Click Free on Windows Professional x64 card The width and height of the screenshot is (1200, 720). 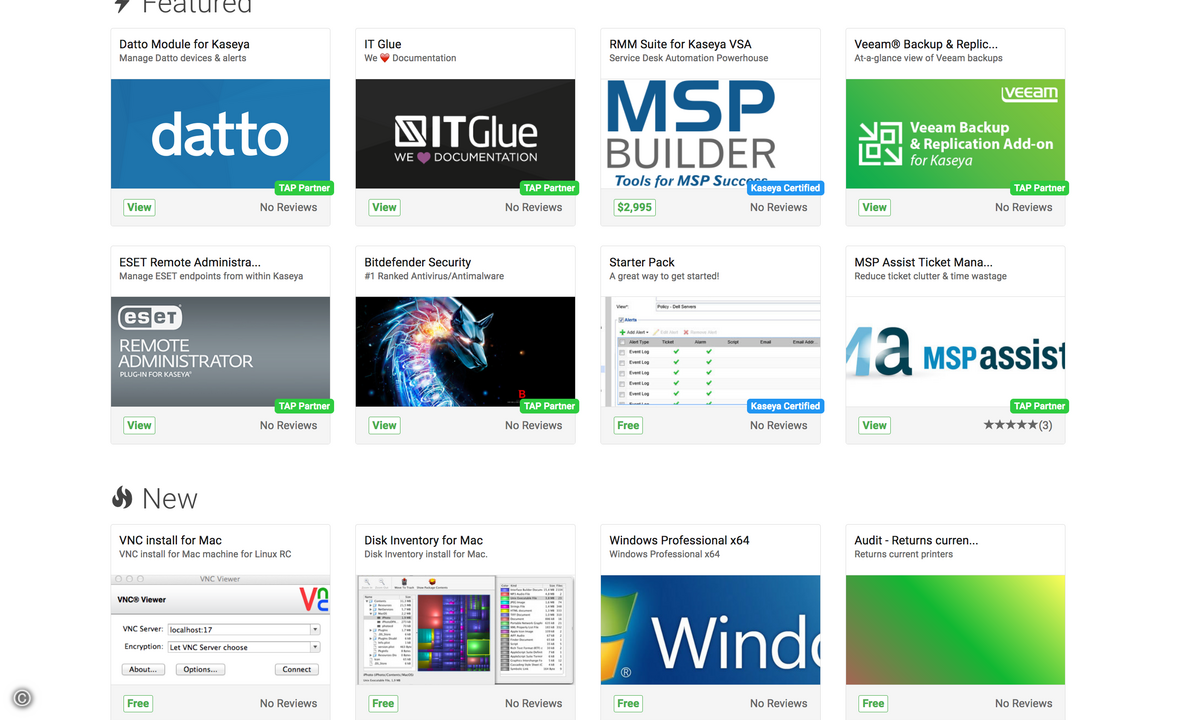628,703
